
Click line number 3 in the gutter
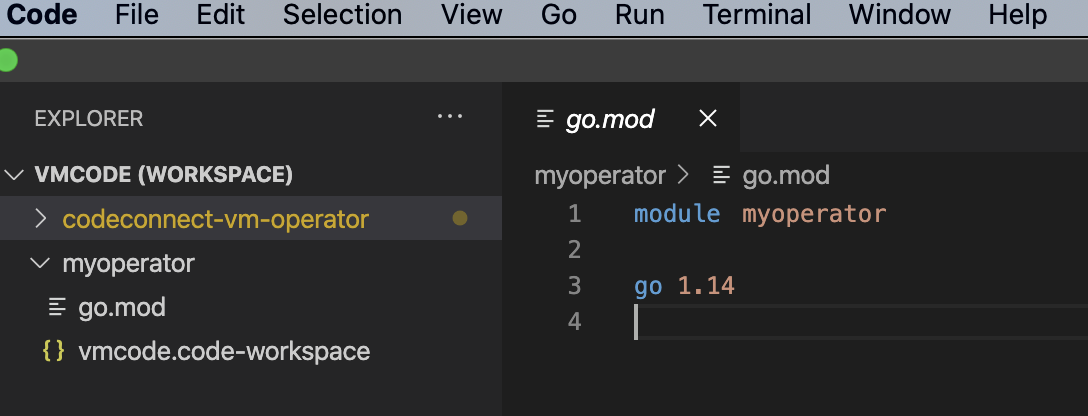click(574, 286)
